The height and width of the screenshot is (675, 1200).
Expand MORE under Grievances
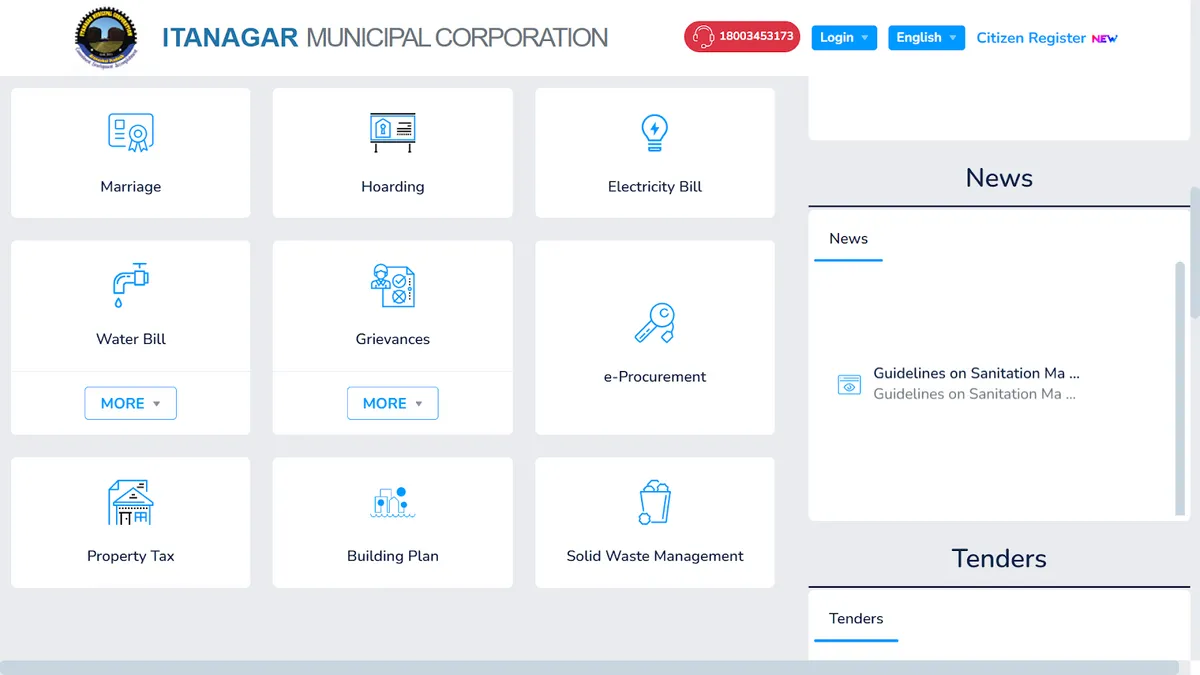click(x=392, y=403)
